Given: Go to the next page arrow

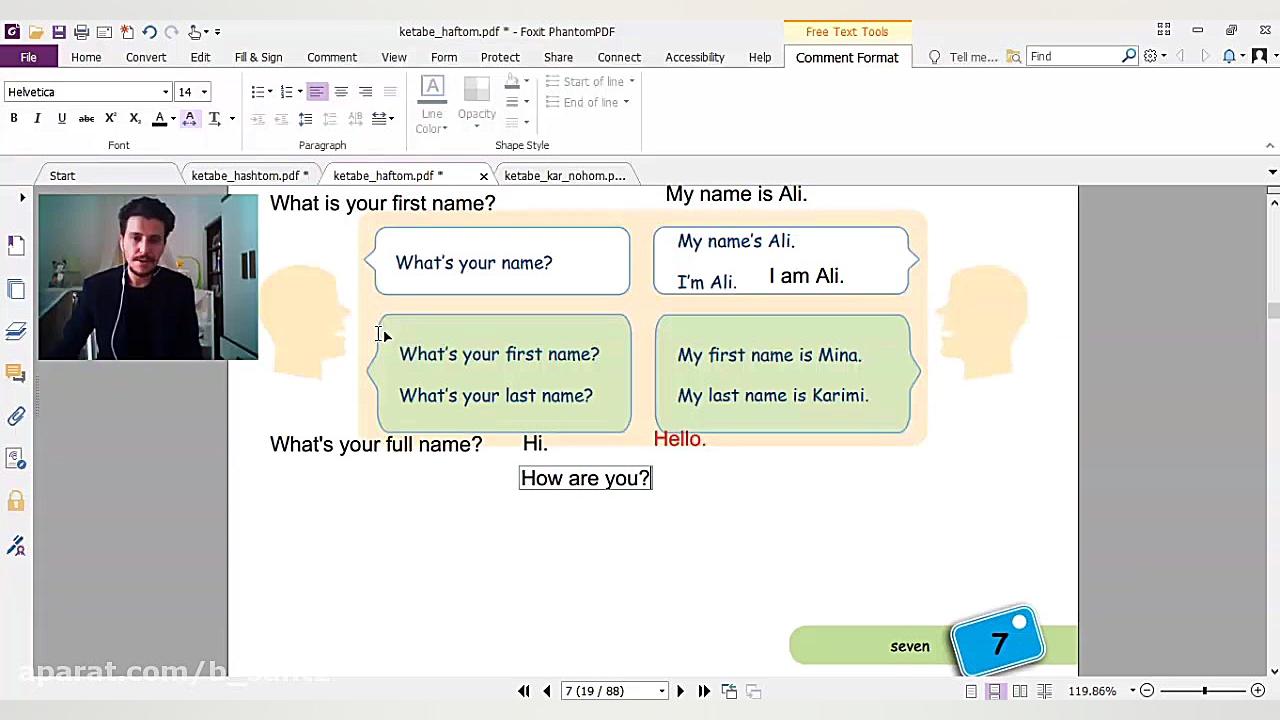Looking at the screenshot, I should pyautogui.click(x=680, y=691).
